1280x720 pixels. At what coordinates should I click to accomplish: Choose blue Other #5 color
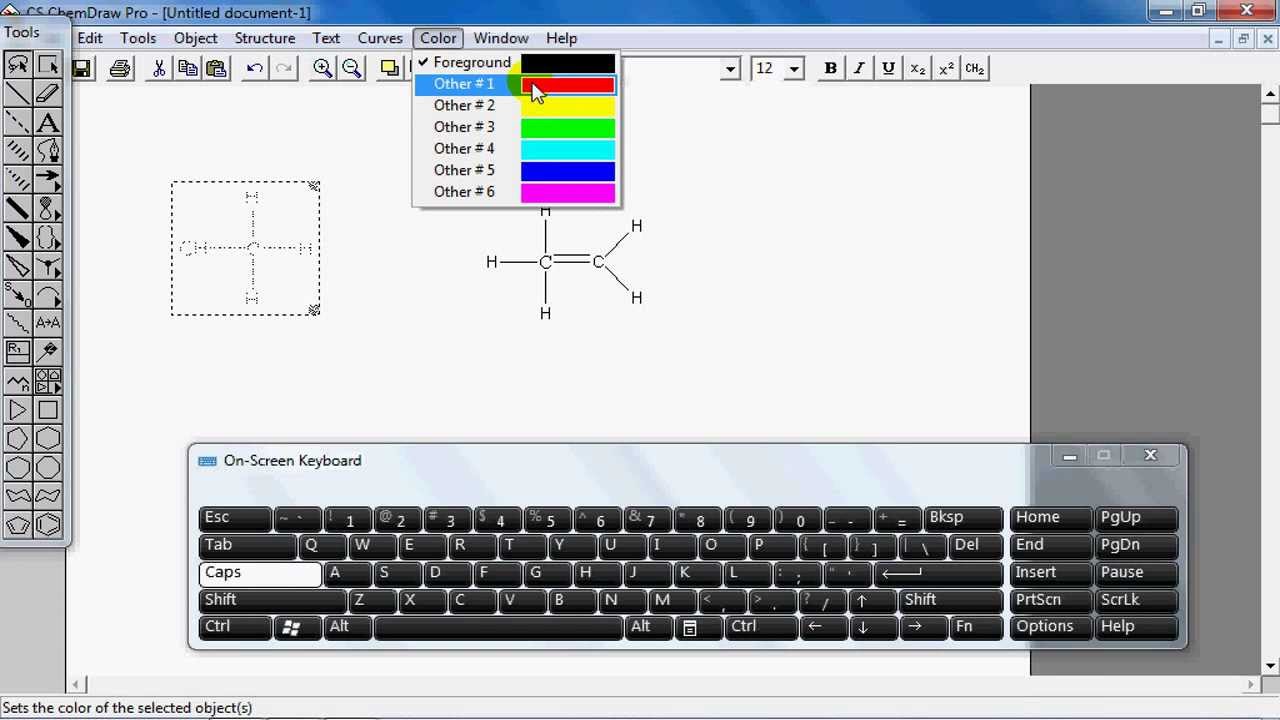coord(516,170)
